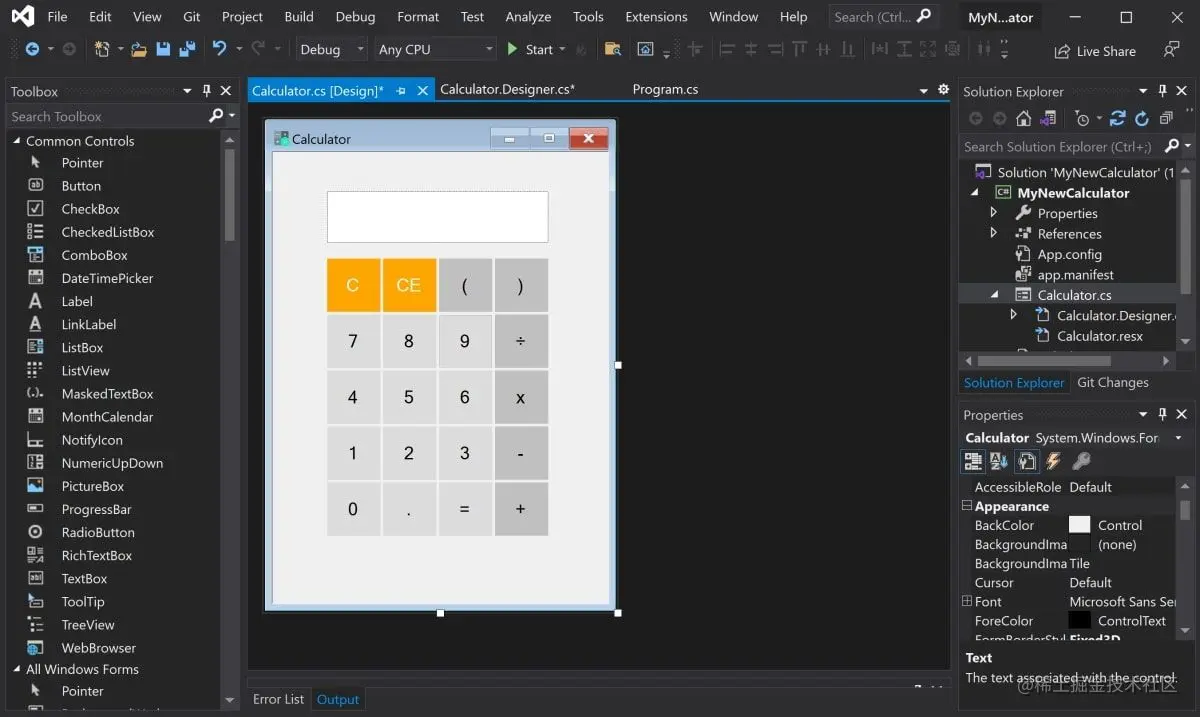This screenshot has height=717, width=1200.
Task: Select the Events lightning bolt icon in Properties
Action: pos(1052,461)
